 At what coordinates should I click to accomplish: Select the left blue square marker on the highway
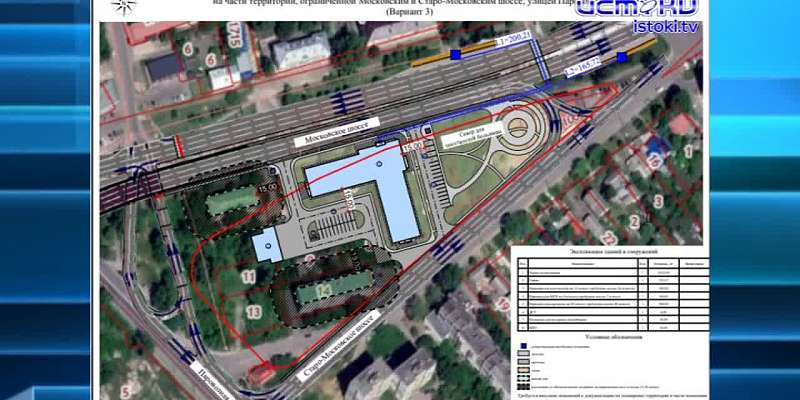(456, 55)
